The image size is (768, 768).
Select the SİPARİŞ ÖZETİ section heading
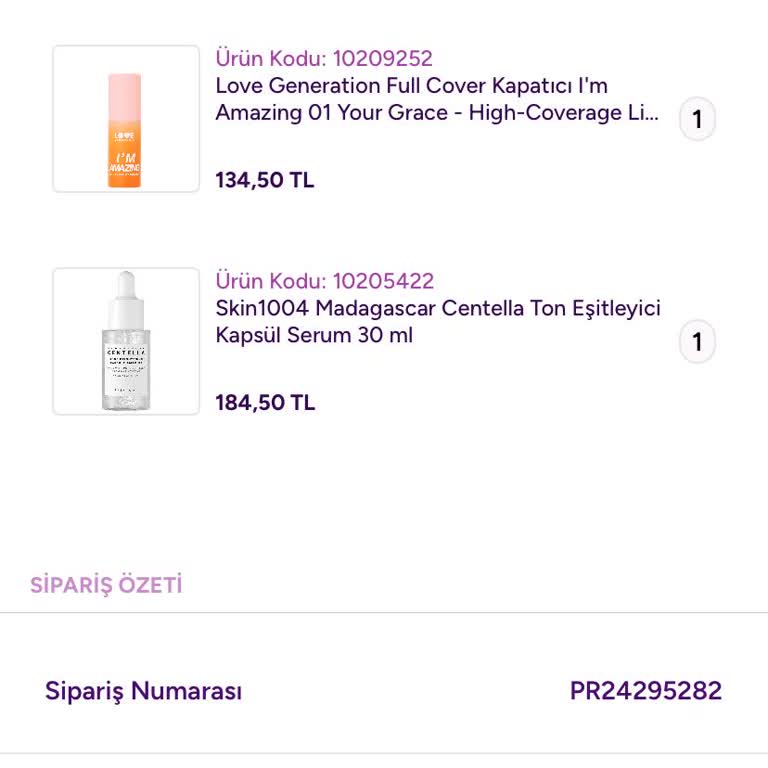(x=106, y=585)
